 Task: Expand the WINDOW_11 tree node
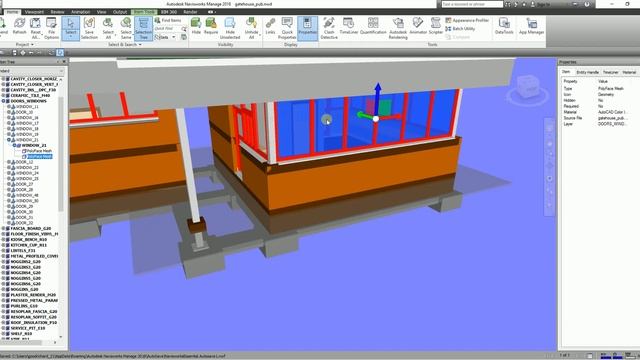pyautogui.click(x=9, y=107)
